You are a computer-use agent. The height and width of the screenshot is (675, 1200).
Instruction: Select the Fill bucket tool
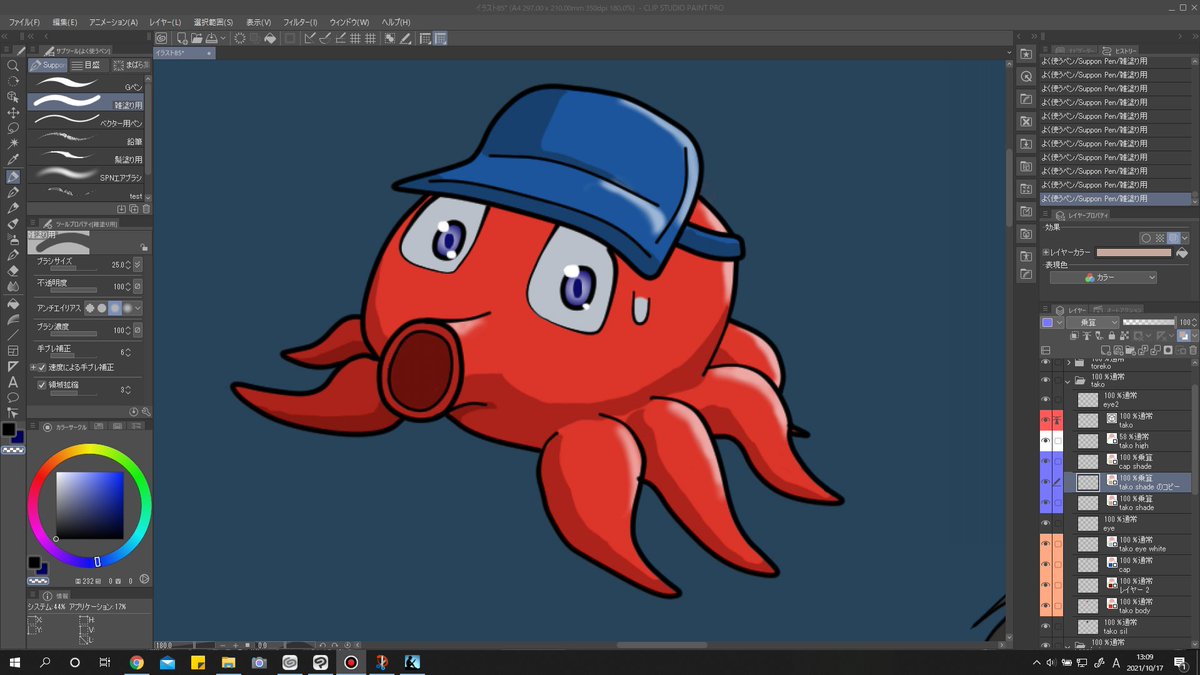(x=13, y=303)
